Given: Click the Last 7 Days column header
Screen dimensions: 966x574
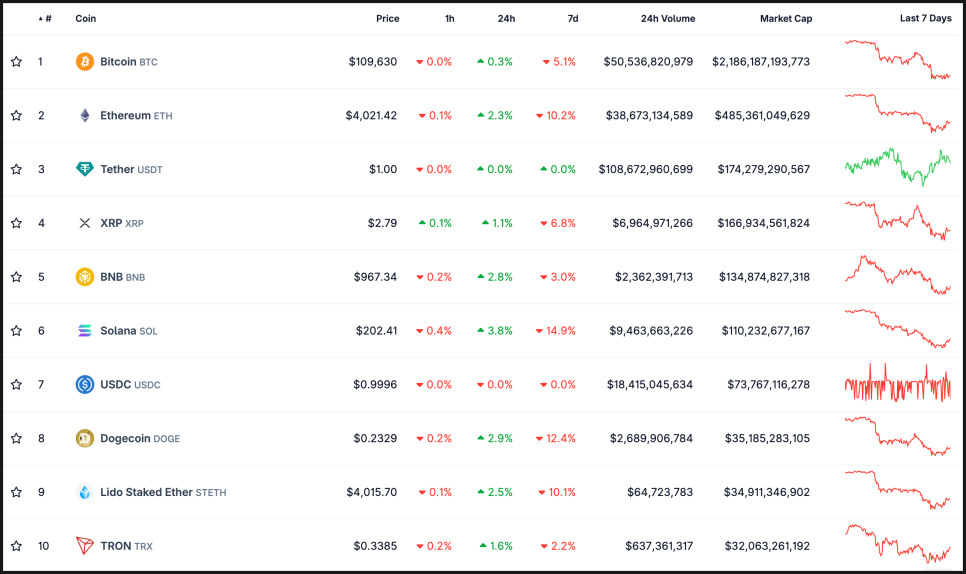Looking at the screenshot, I should pyautogui.click(x=925, y=18).
